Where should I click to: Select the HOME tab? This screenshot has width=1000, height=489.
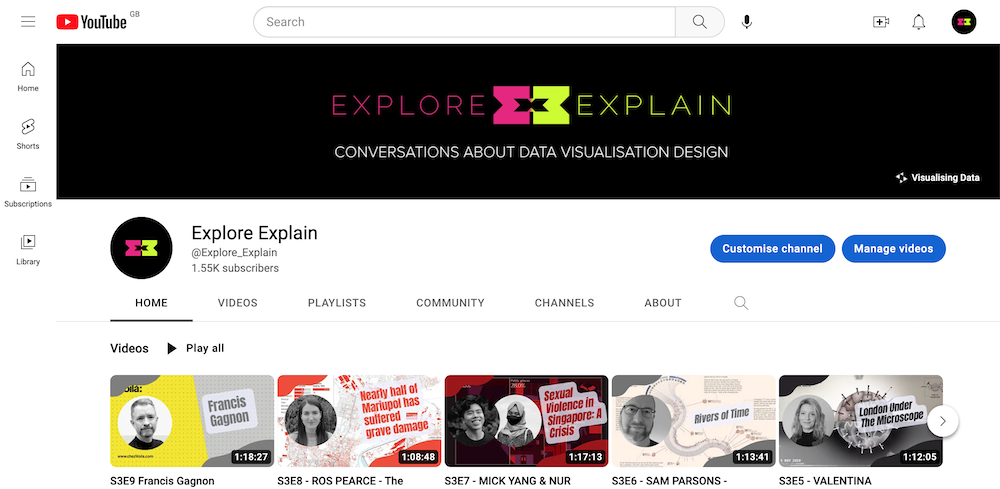[x=151, y=303]
